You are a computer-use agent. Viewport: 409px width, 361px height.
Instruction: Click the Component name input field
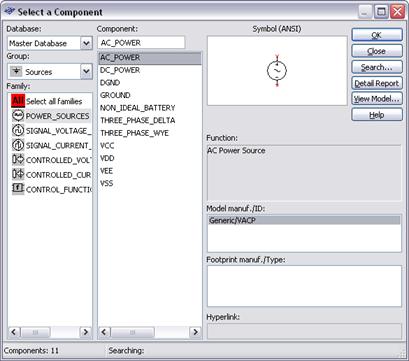pyautogui.click(x=141, y=43)
